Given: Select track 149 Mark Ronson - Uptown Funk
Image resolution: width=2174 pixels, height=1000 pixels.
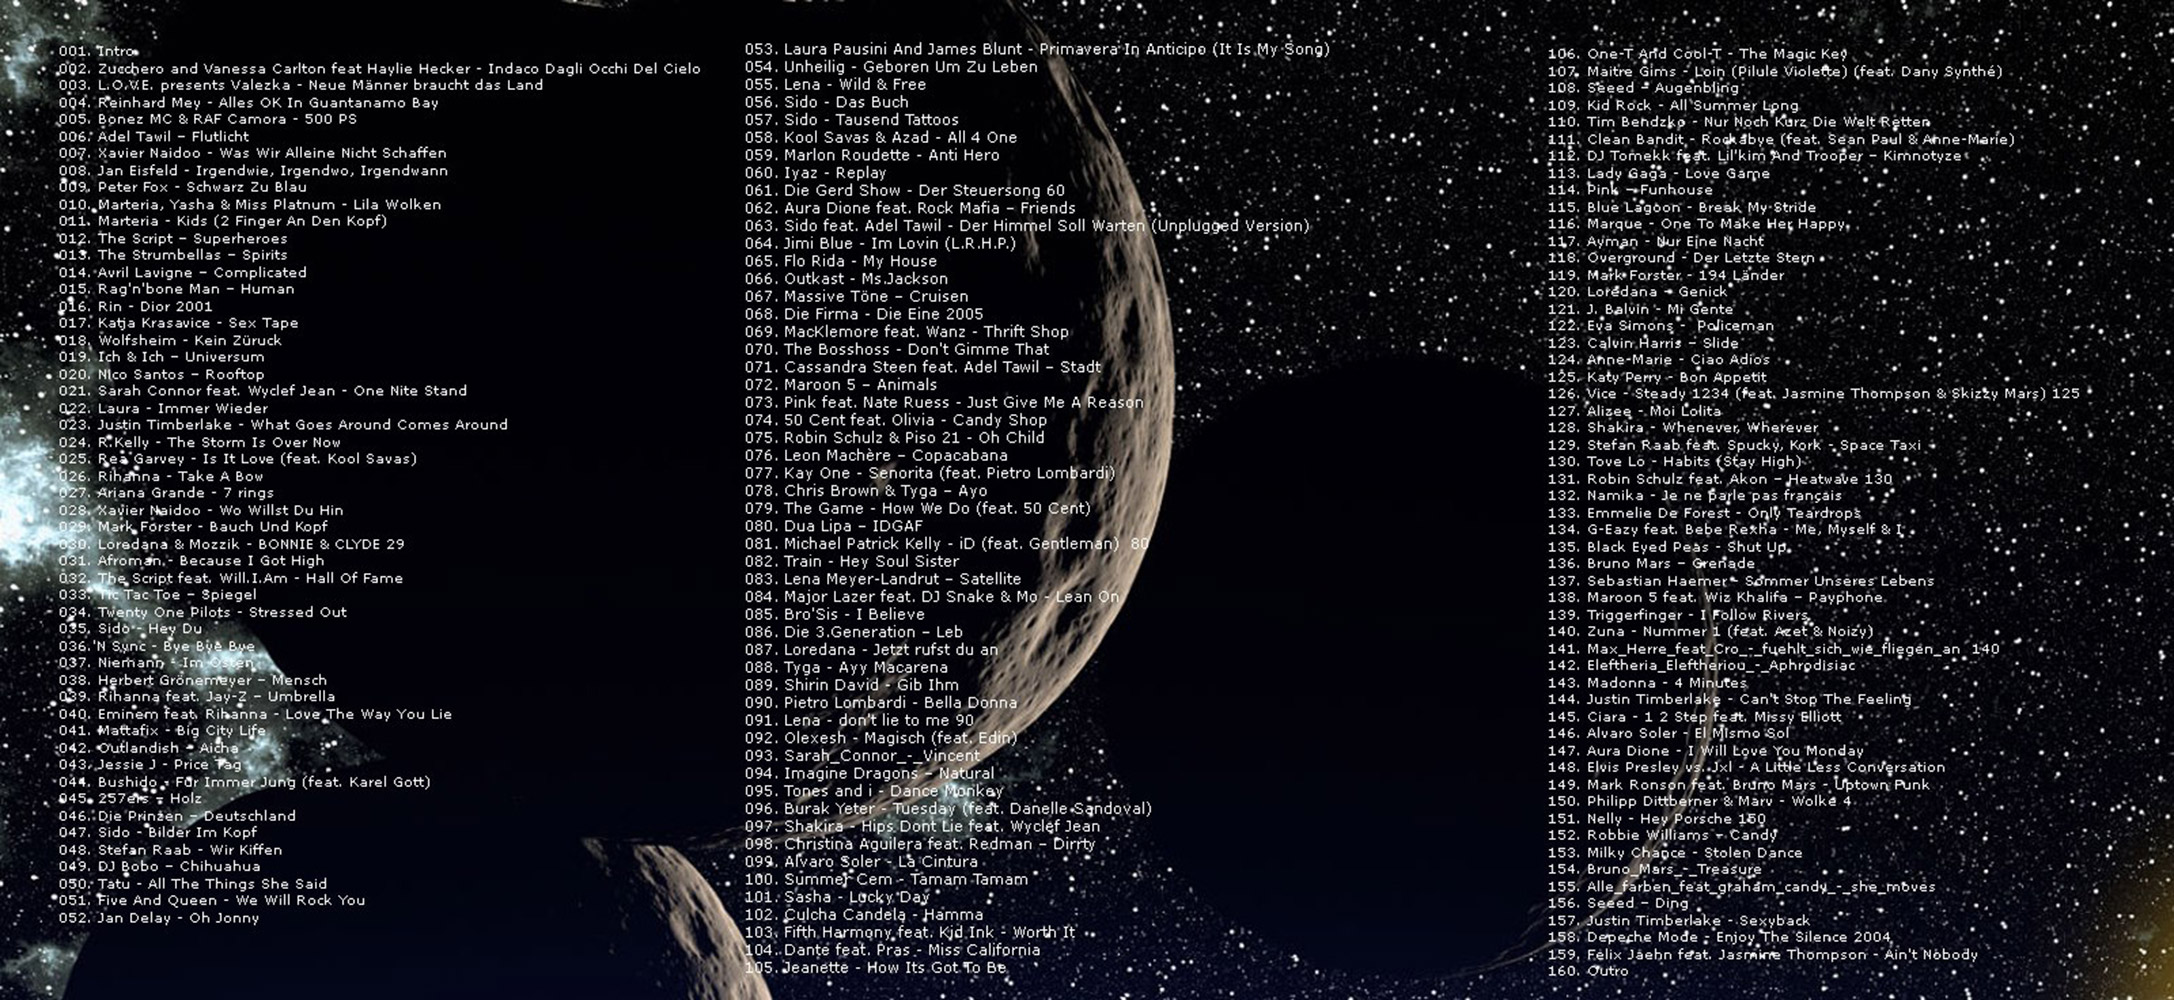Looking at the screenshot, I should (1738, 785).
